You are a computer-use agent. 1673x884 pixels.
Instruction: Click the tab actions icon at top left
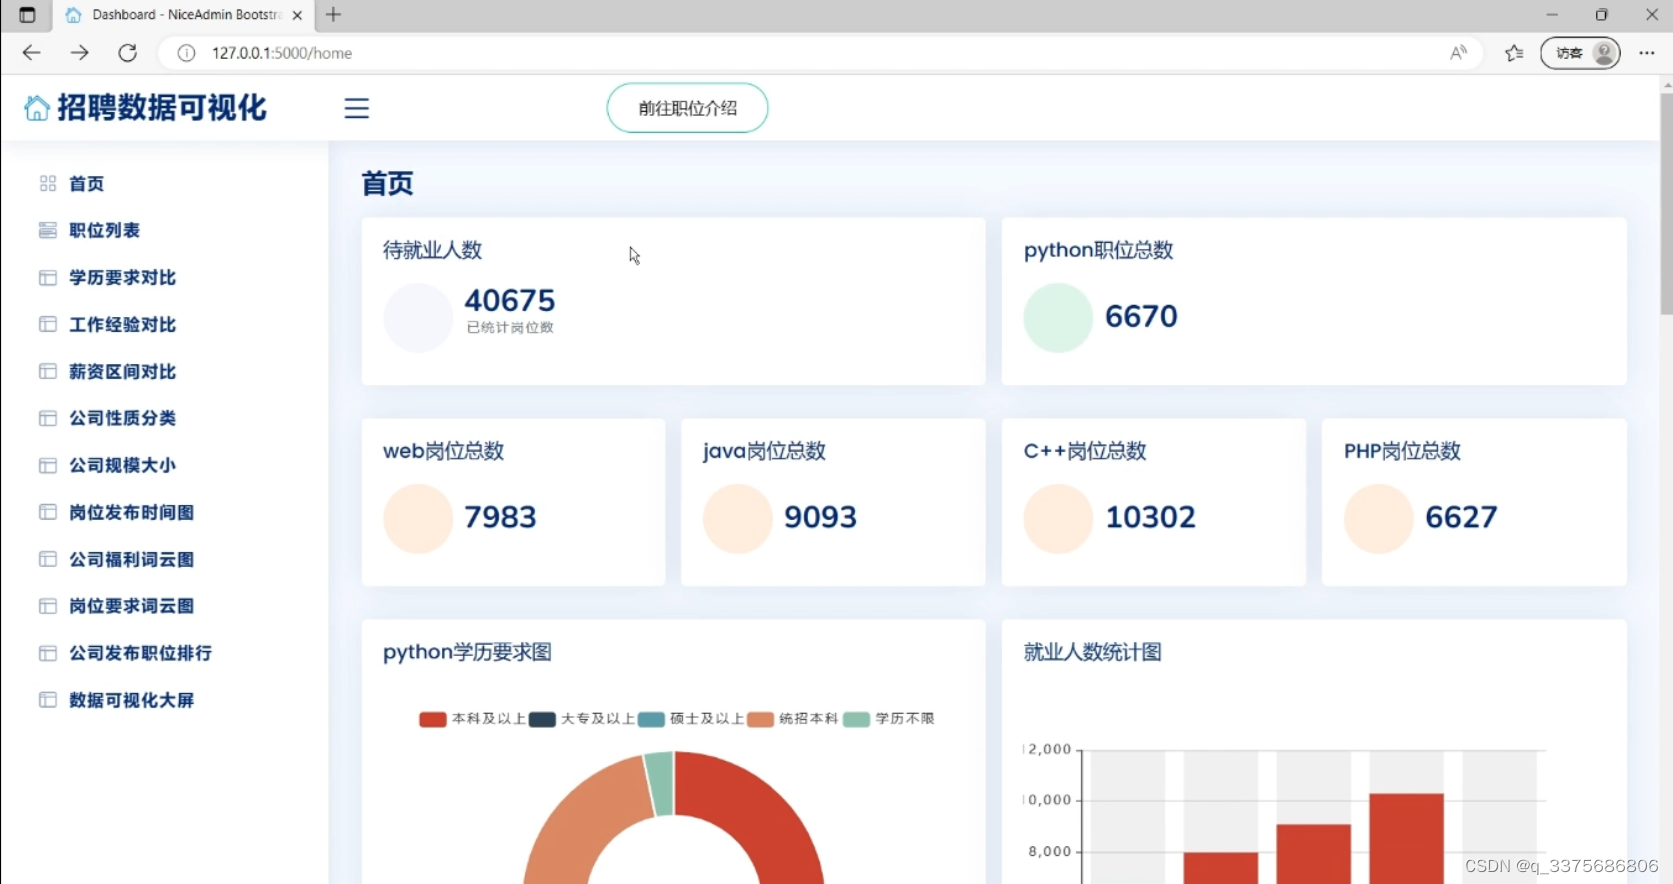(27, 15)
